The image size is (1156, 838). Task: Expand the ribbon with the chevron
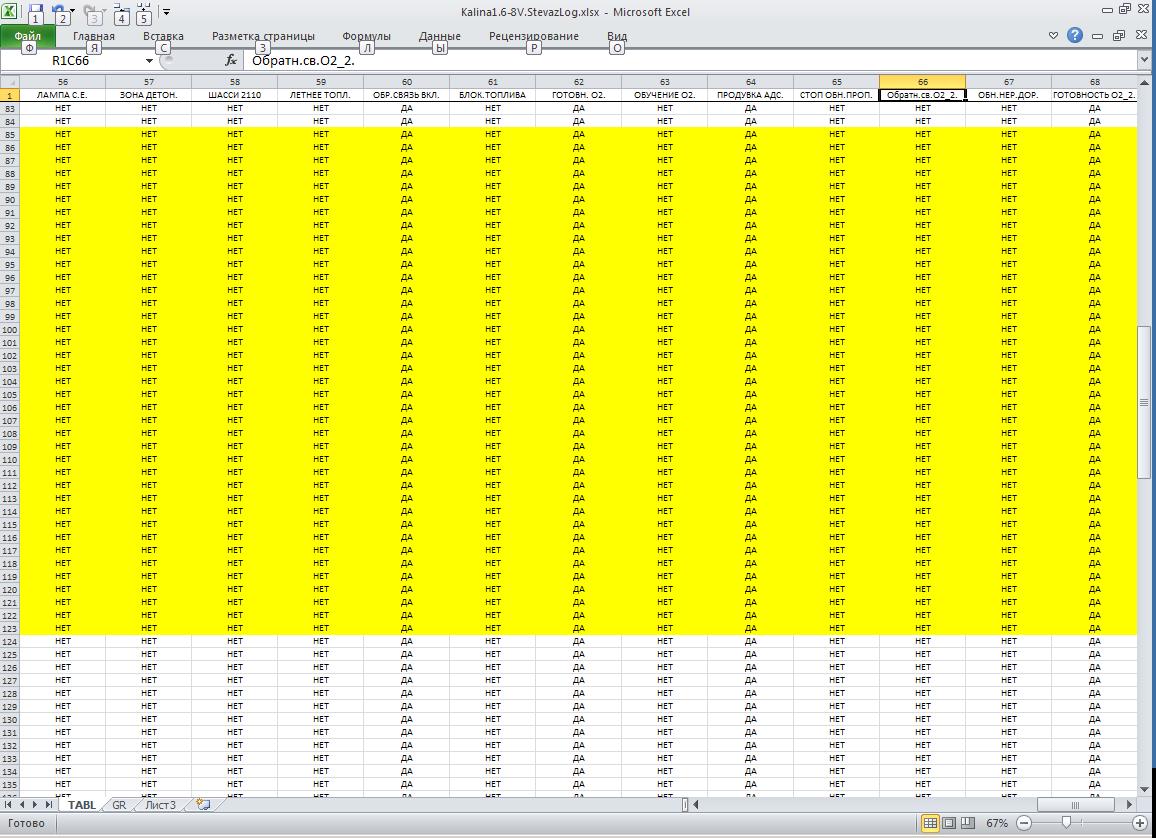[1054, 36]
